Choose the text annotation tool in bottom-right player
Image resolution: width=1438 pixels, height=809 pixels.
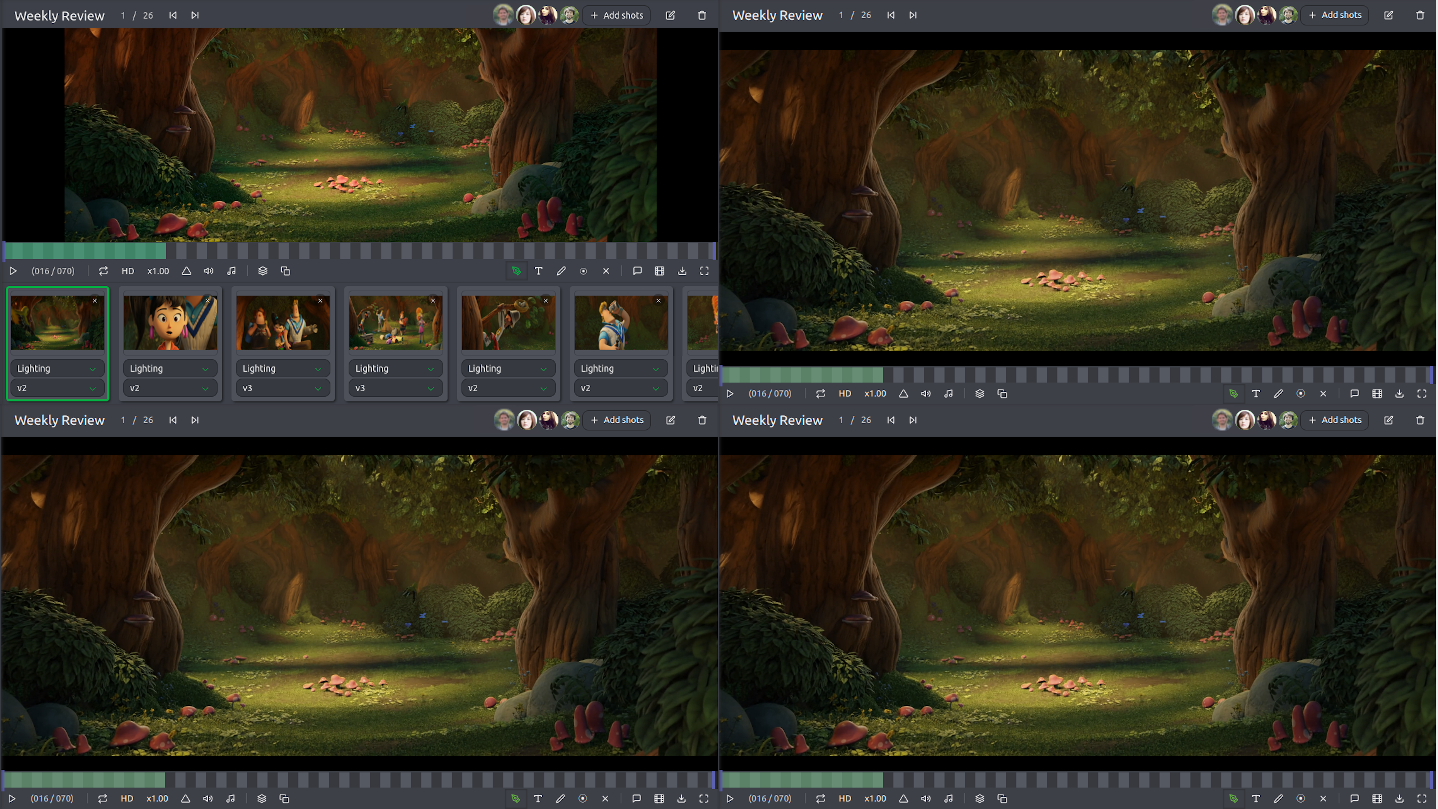point(1256,799)
